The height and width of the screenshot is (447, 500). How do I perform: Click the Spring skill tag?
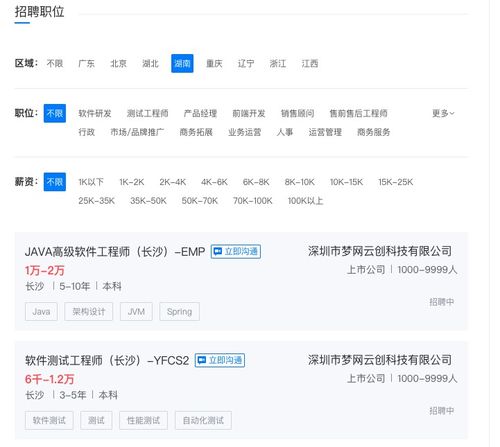(x=179, y=312)
